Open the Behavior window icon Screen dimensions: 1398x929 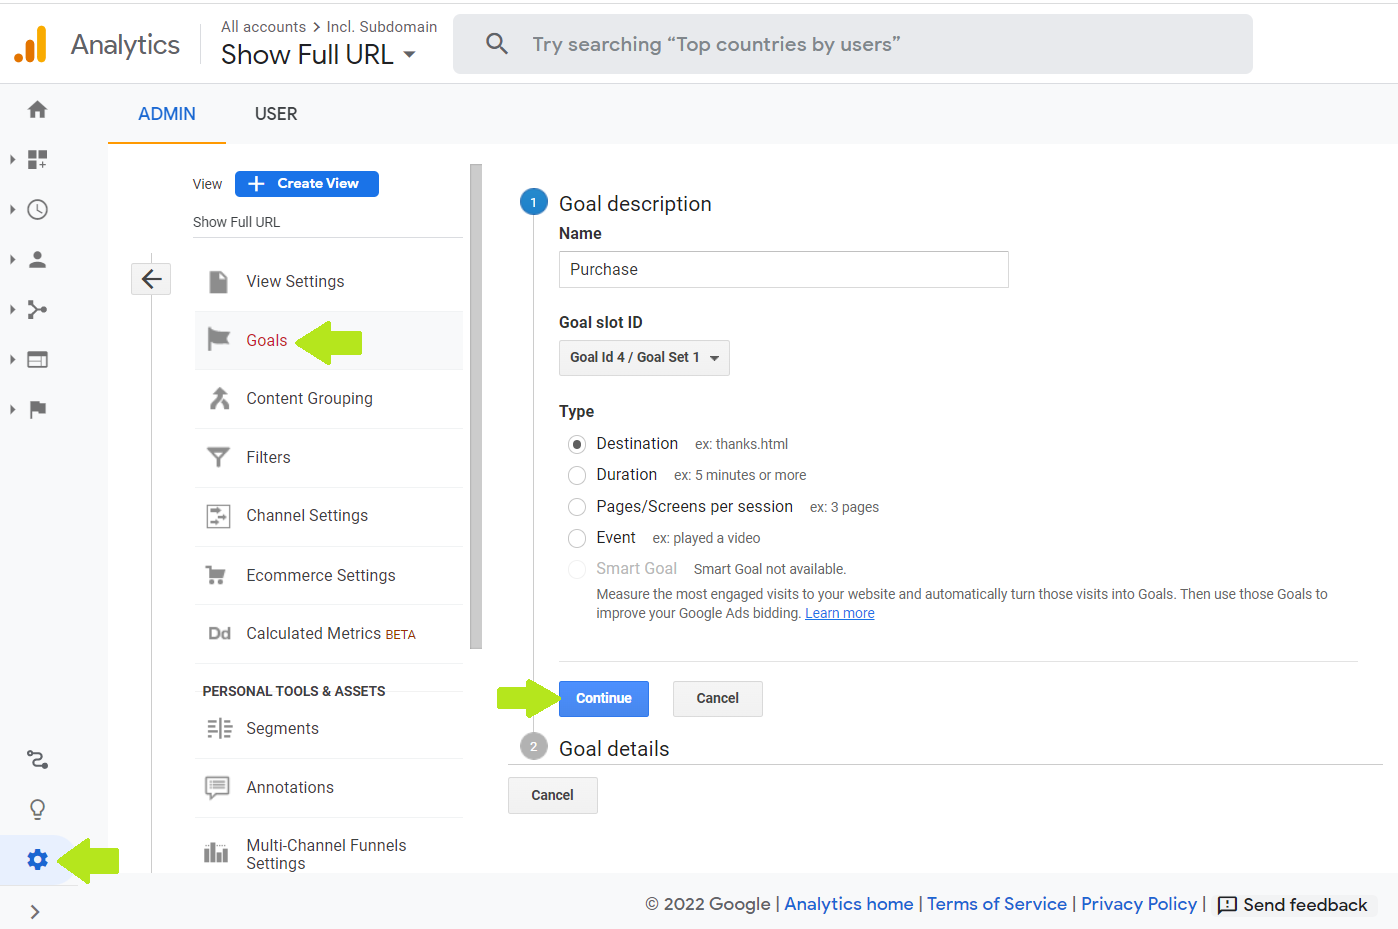[37, 359]
